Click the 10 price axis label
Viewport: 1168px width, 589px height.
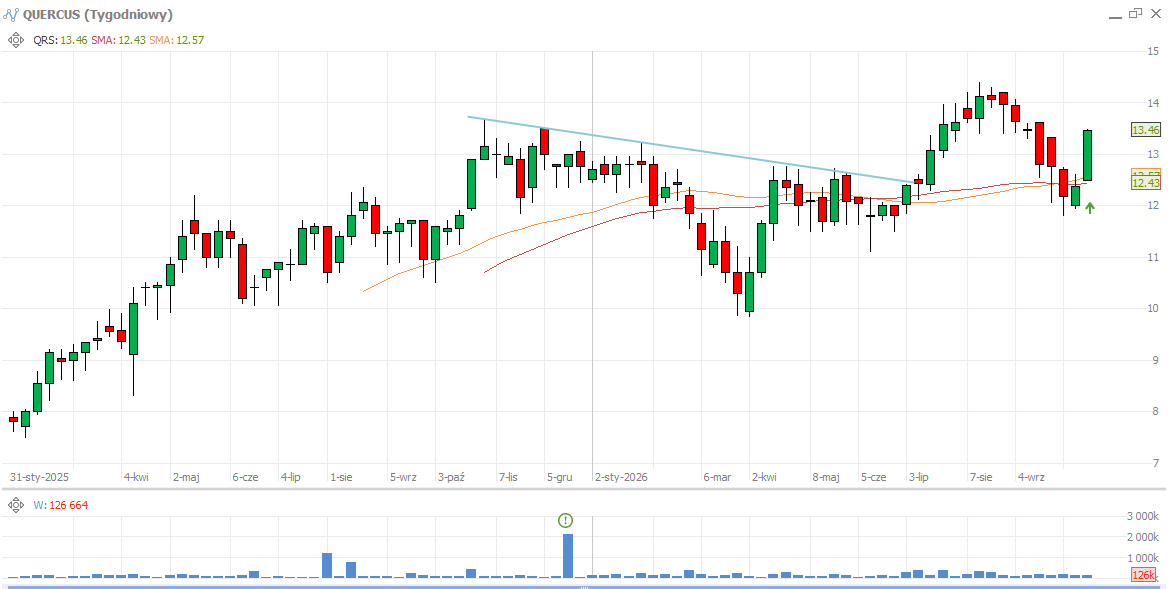point(1153,308)
